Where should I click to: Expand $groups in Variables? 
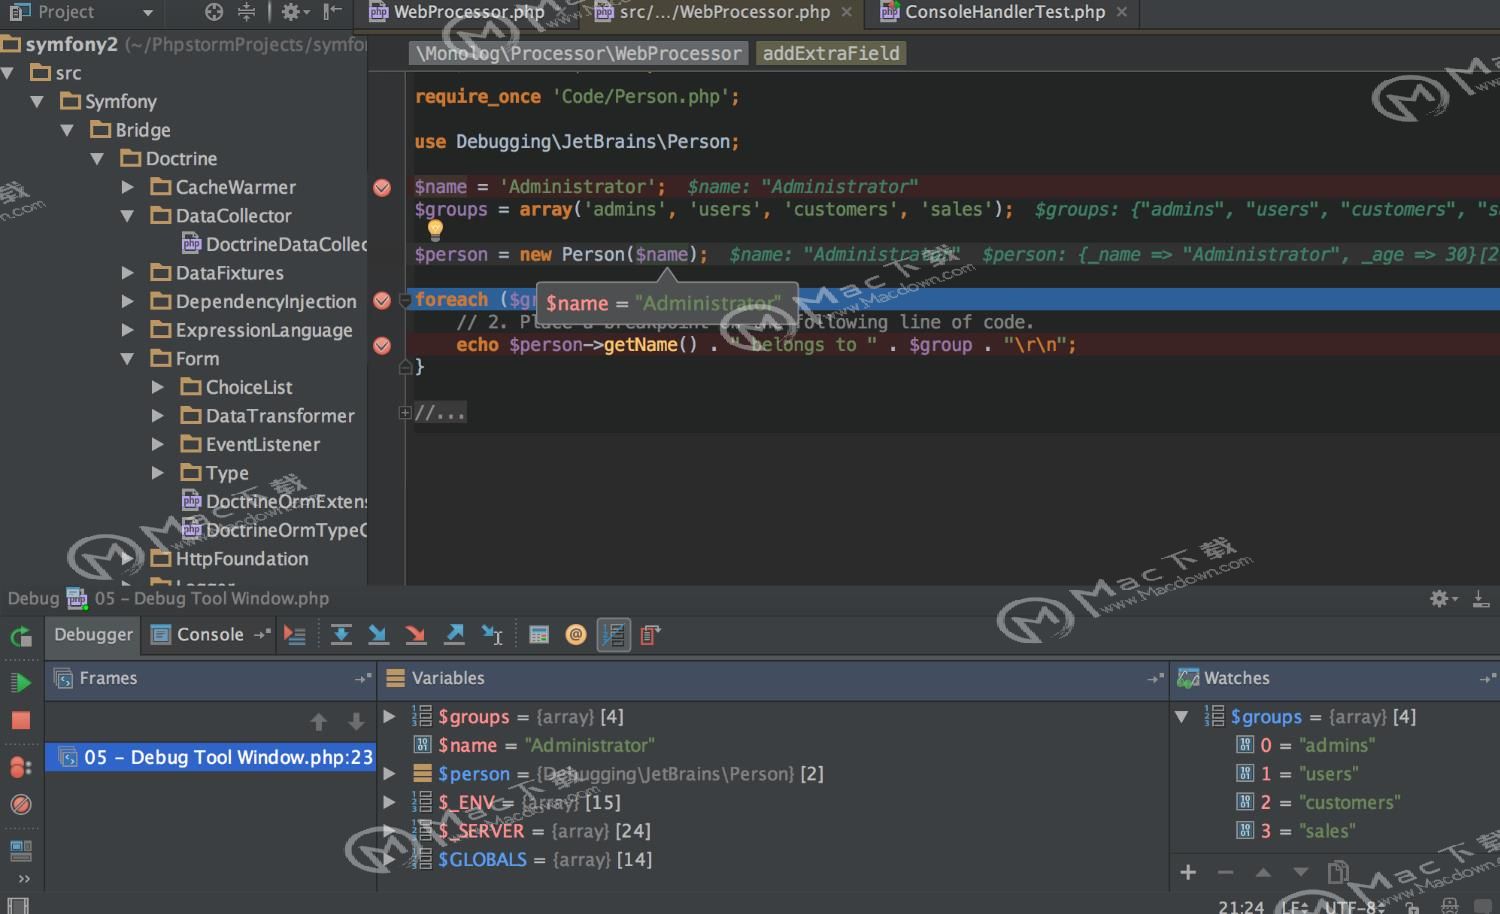coord(389,716)
